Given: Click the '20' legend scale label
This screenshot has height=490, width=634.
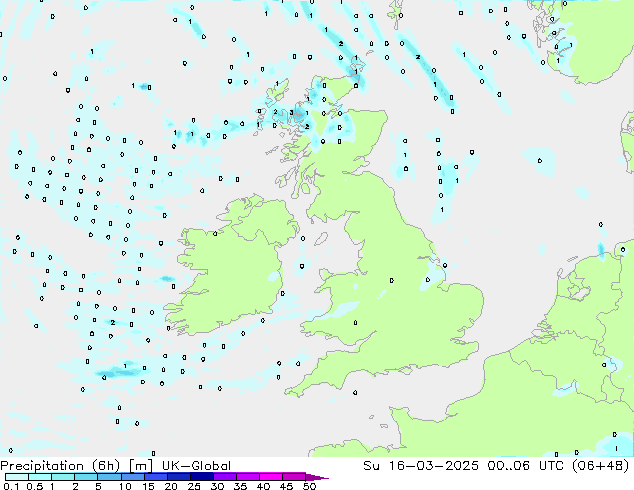Looking at the screenshot, I should [171, 486].
